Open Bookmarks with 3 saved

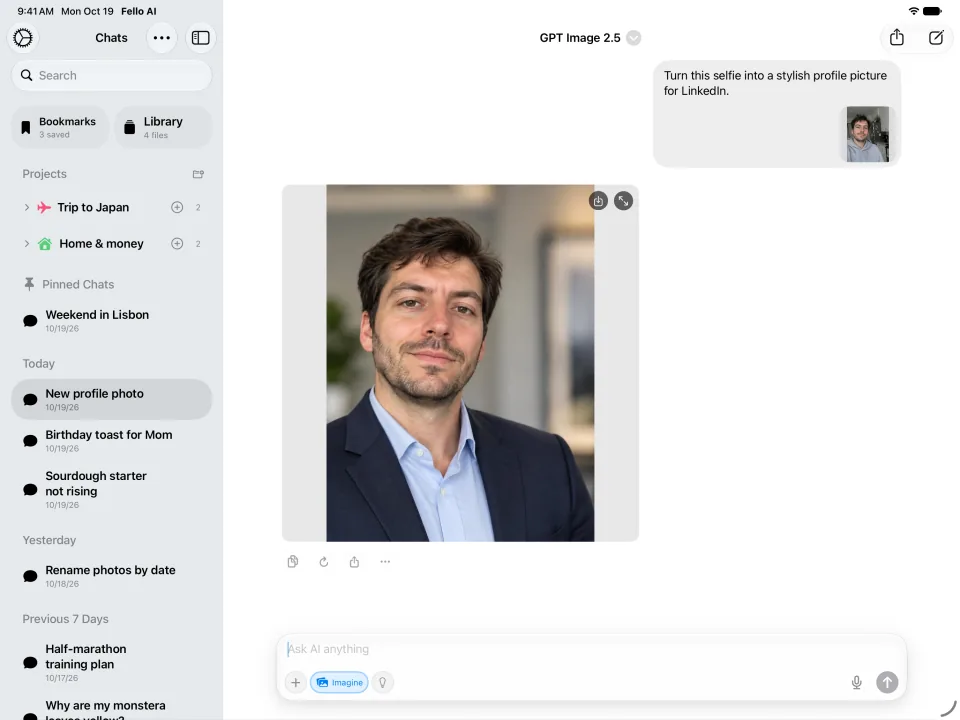60,127
